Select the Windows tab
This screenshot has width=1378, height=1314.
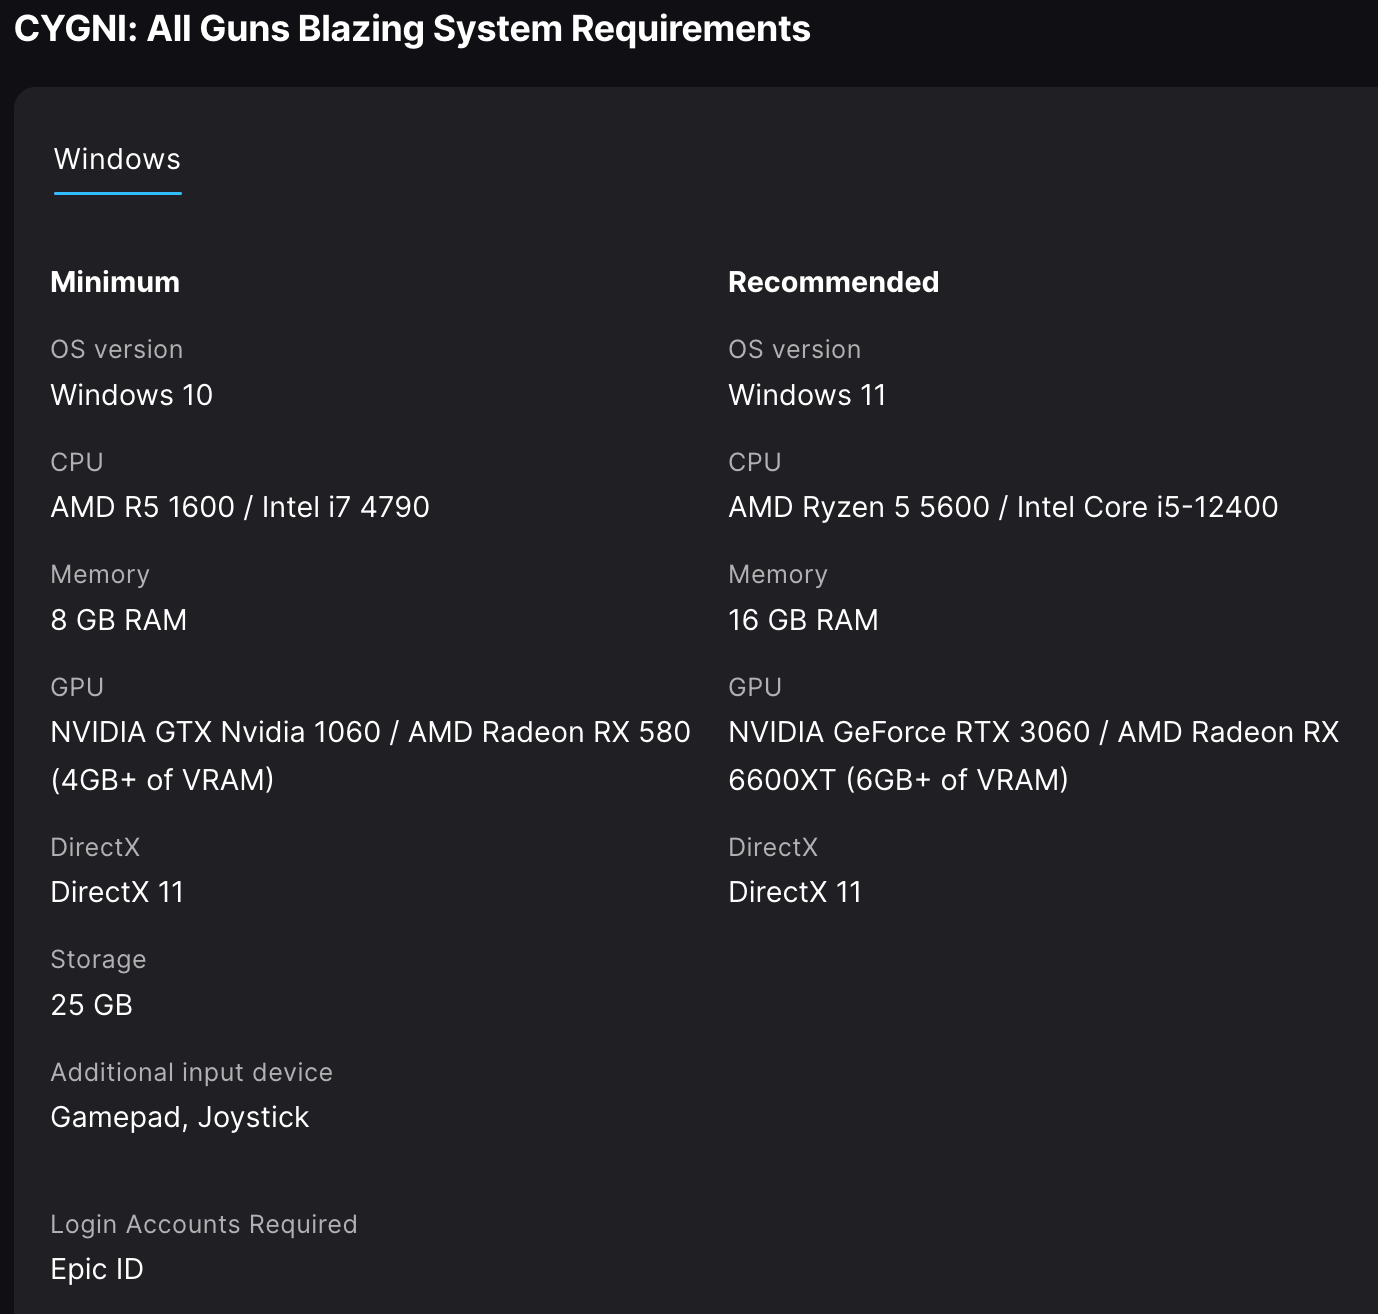tap(117, 159)
